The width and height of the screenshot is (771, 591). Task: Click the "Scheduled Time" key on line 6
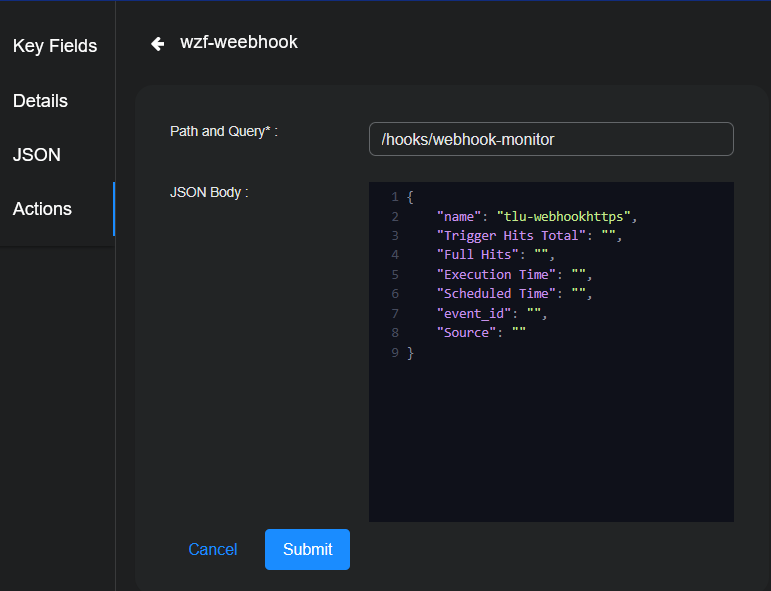496,294
